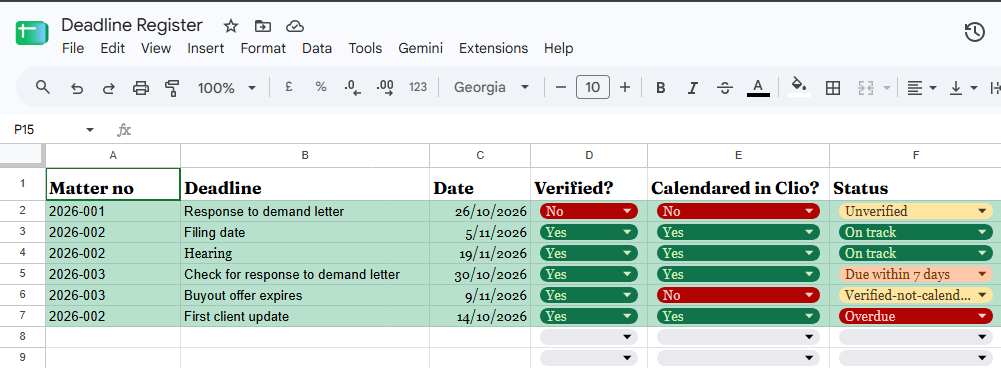Open version history clock icon

tap(974, 32)
